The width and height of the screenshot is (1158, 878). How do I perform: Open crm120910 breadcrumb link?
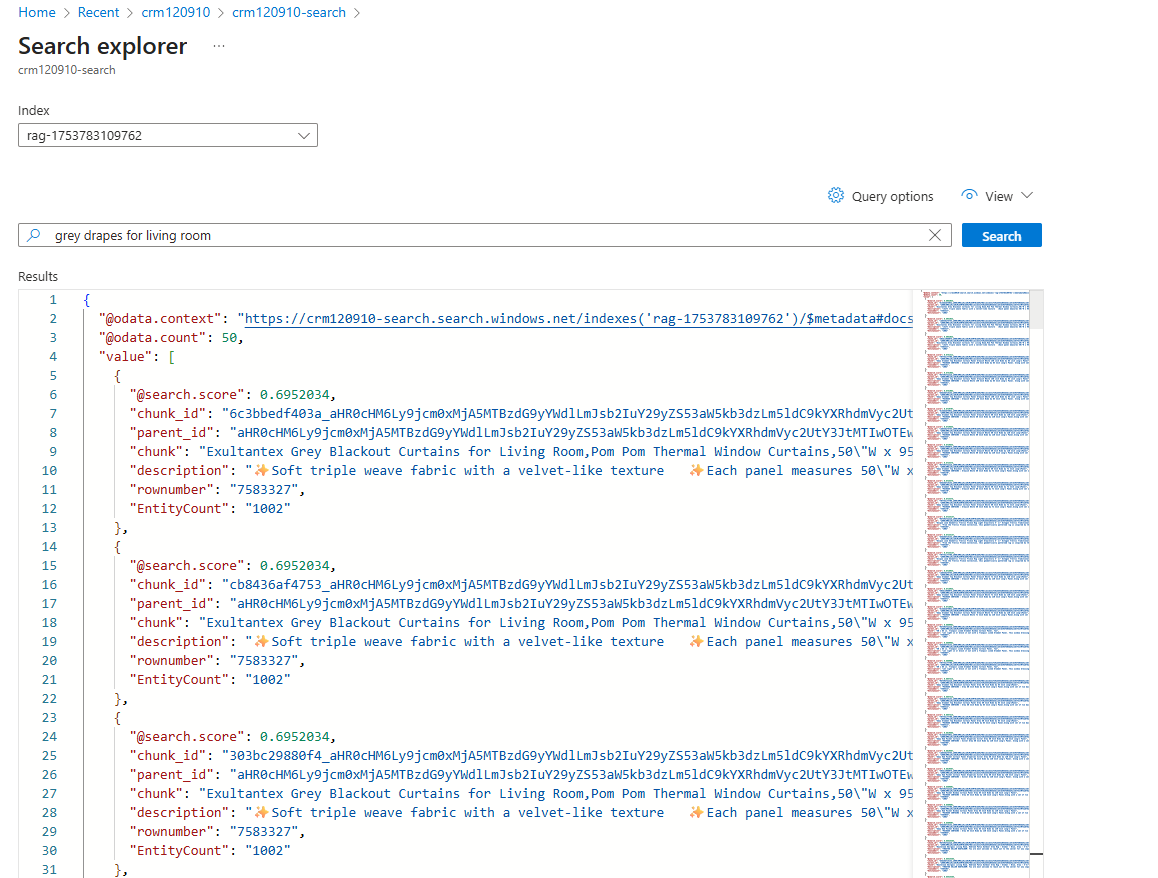tap(176, 13)
